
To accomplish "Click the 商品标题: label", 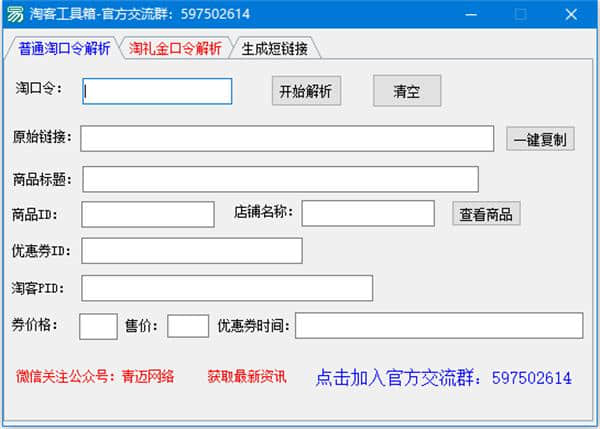I will (42, 179).
